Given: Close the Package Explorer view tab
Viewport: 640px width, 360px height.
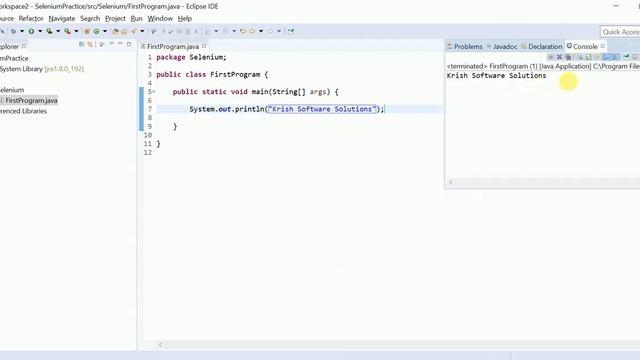Looking at the screenshot, I should pyautogui.click(x=24, y=46).
